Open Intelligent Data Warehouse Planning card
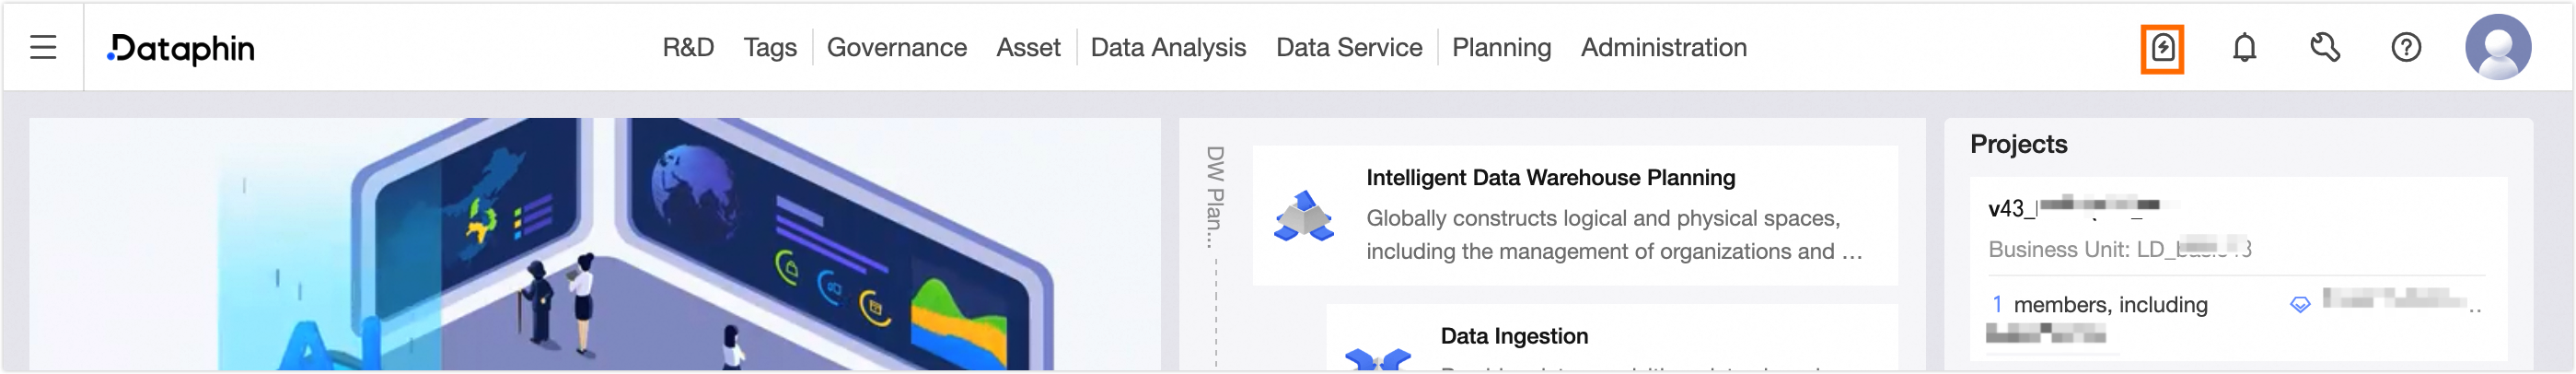This screenshot has height=374, width=2576. pos(1550,178)
